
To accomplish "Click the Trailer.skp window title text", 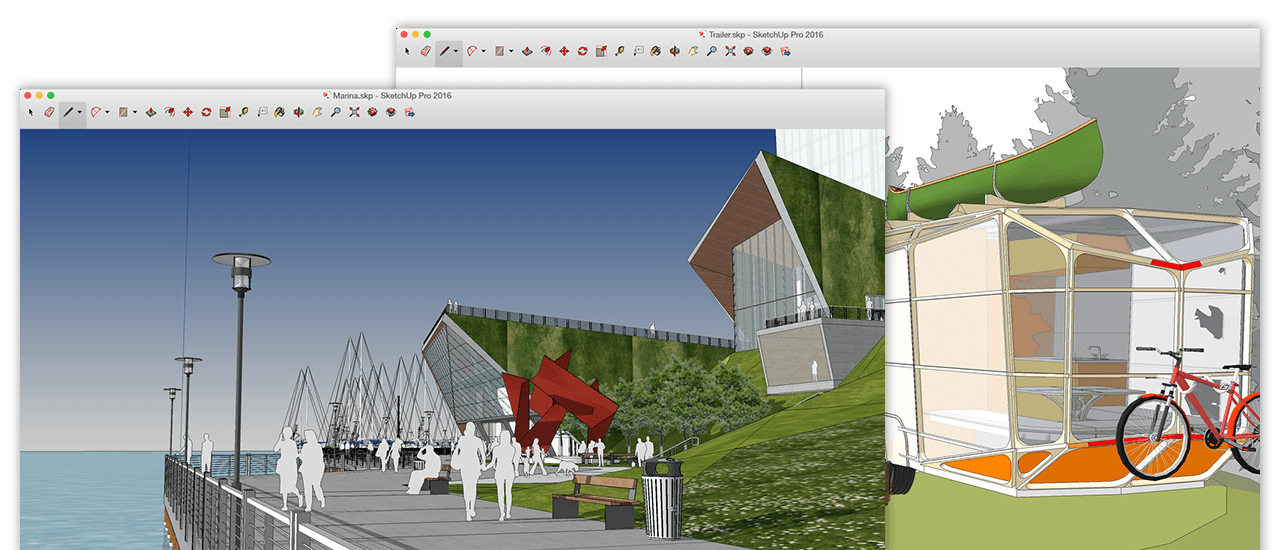I will coord(765,34).
